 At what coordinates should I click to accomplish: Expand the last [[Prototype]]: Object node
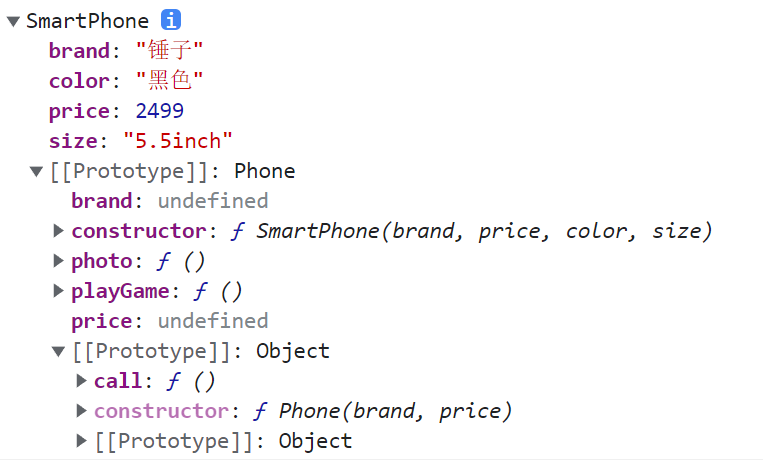pos(82,441)
